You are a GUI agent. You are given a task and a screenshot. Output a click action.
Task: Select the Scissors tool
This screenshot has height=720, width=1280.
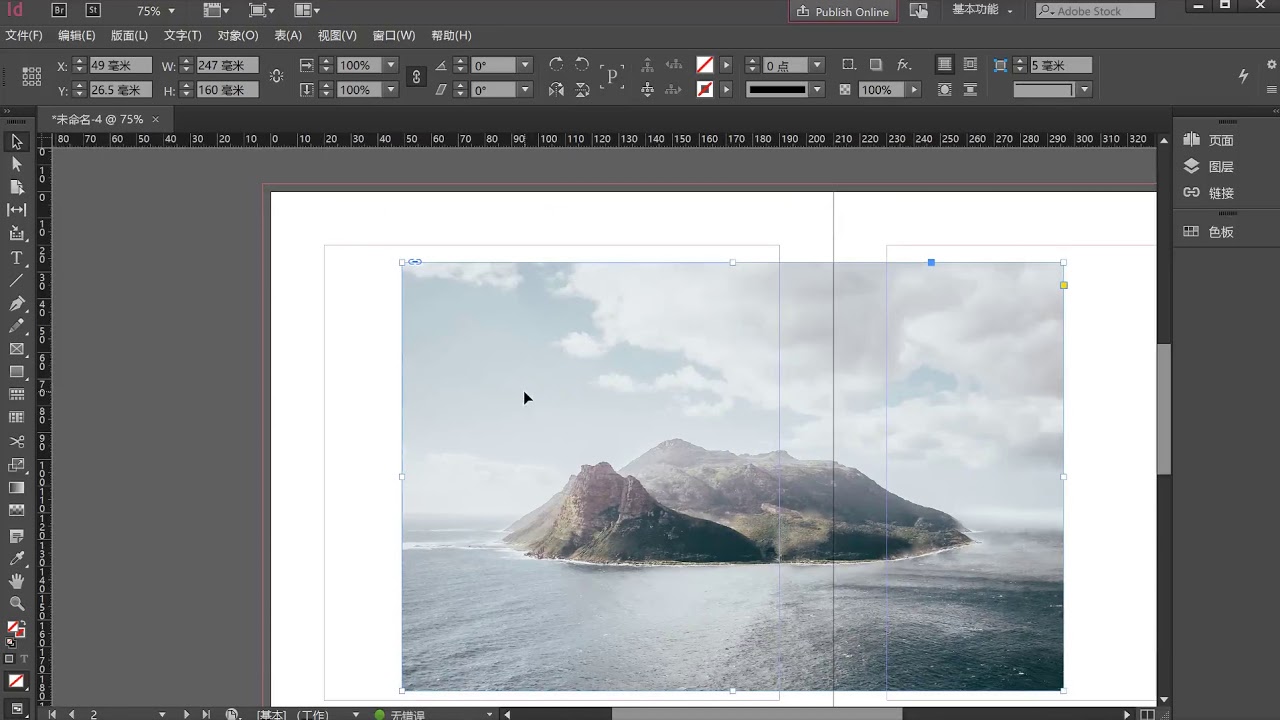pyautogui.click(x=16, y=441)
